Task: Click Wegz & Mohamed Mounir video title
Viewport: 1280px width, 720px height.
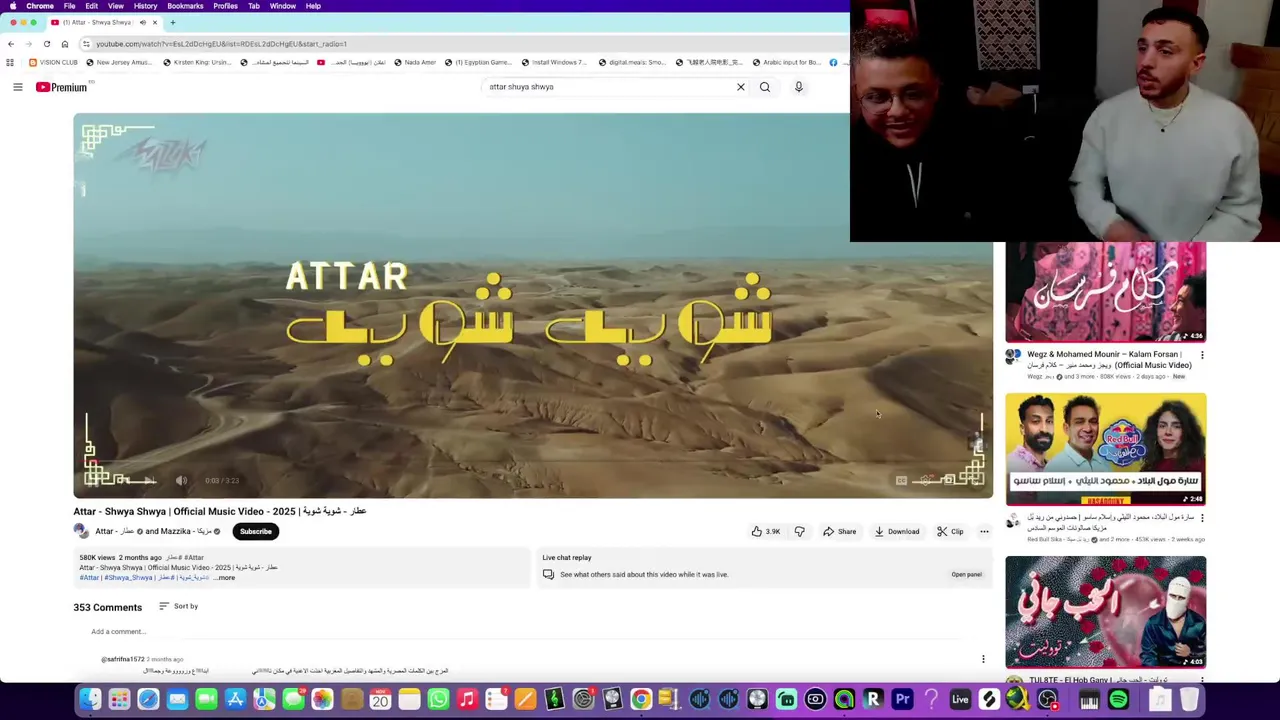Action: [1109, 360]
